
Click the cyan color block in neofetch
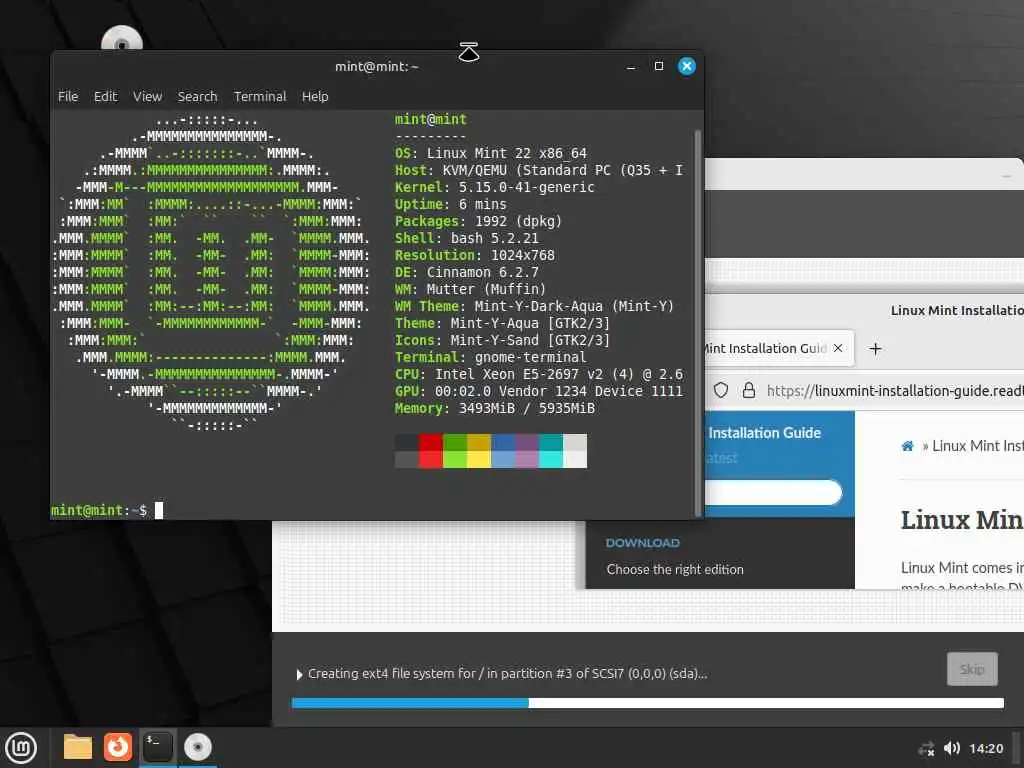click(x=551, y=451)
